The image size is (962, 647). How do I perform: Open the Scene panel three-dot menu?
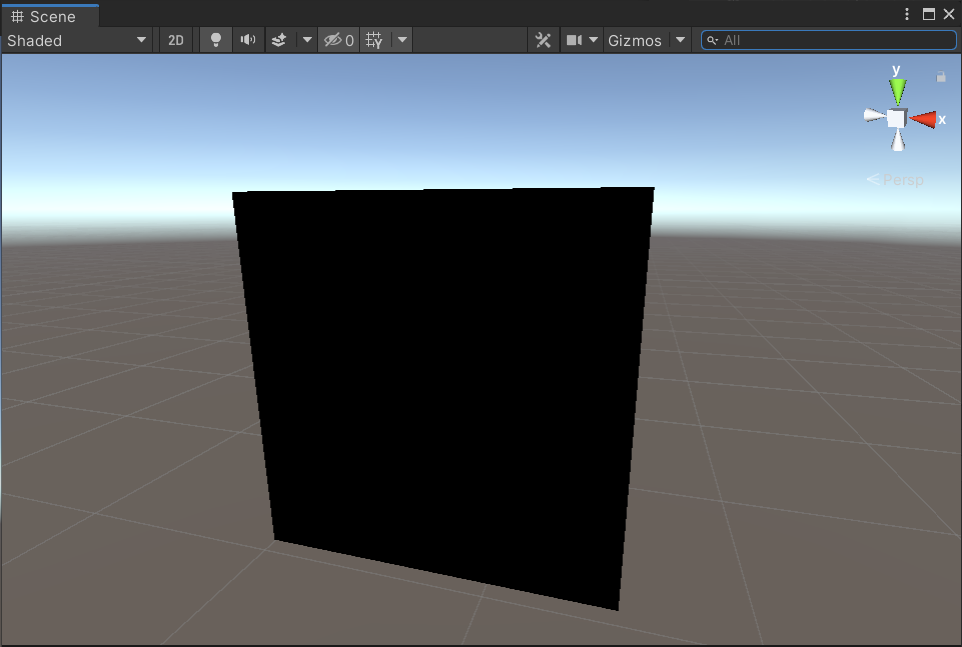click(906, 14)
